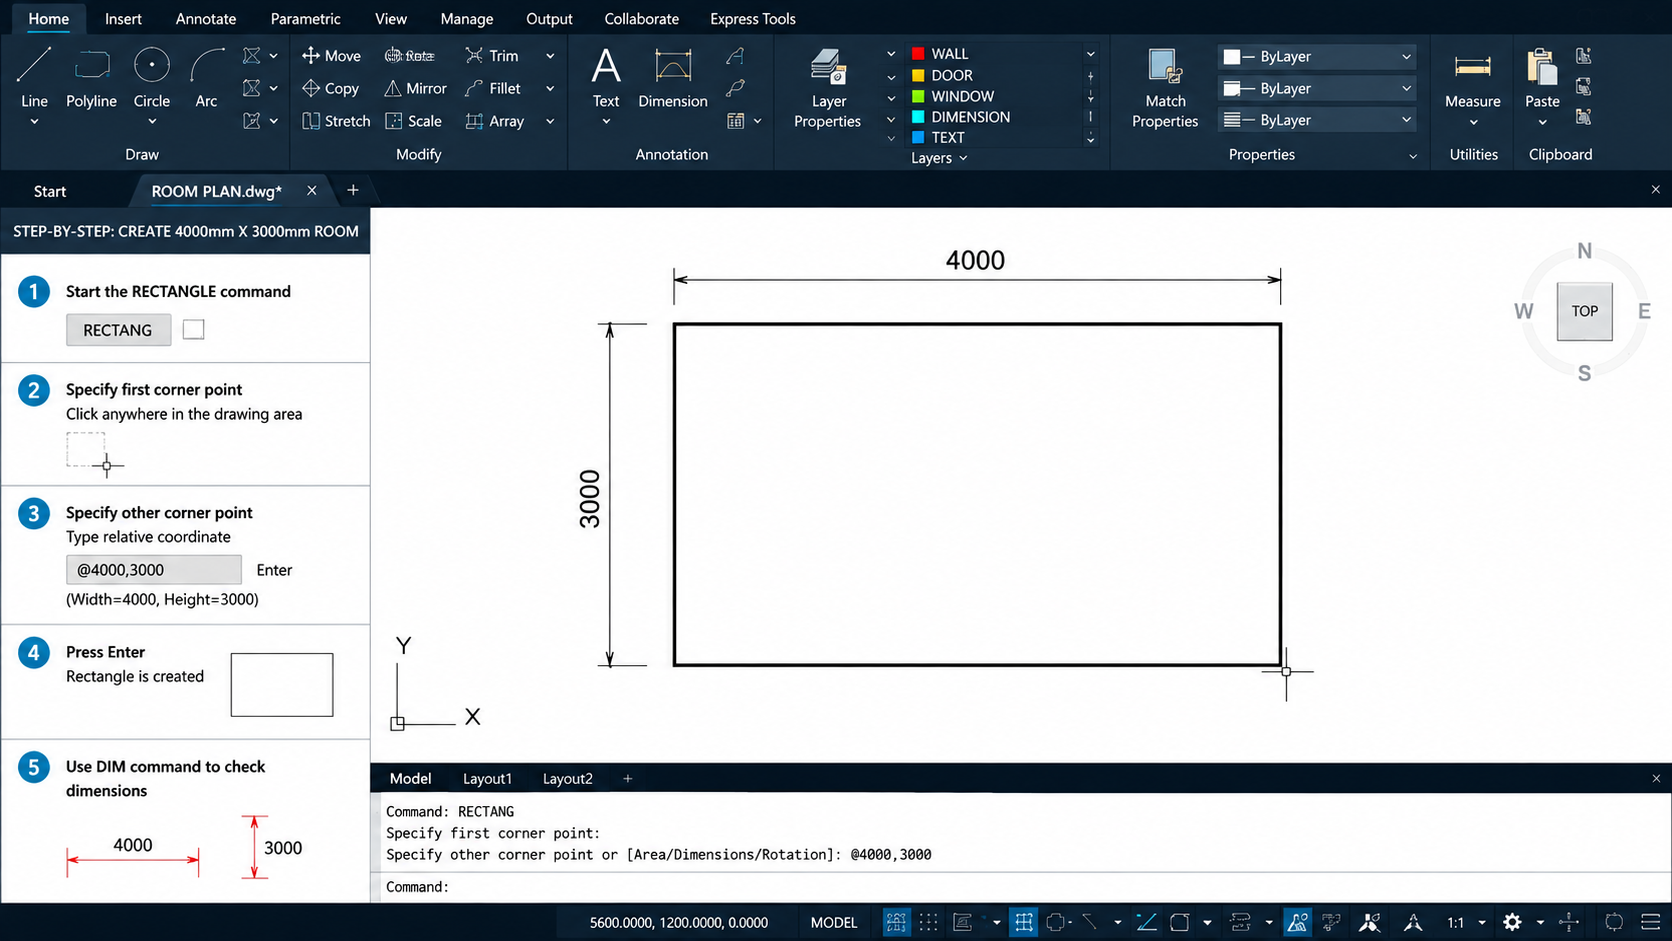Activate the Array command
1672x941 pixels.
pyautogui.click(x=494, y=121)
